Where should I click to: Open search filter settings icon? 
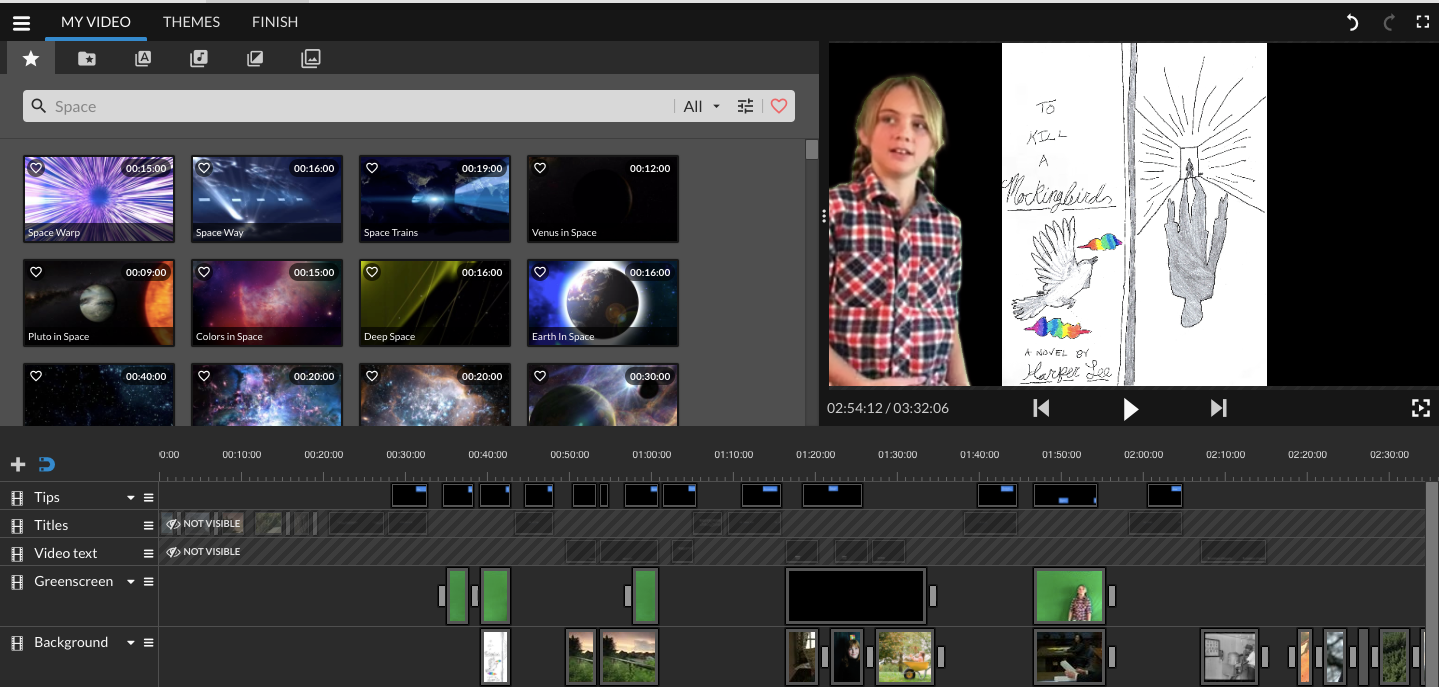pyautogui.click(x=745, y=106)
